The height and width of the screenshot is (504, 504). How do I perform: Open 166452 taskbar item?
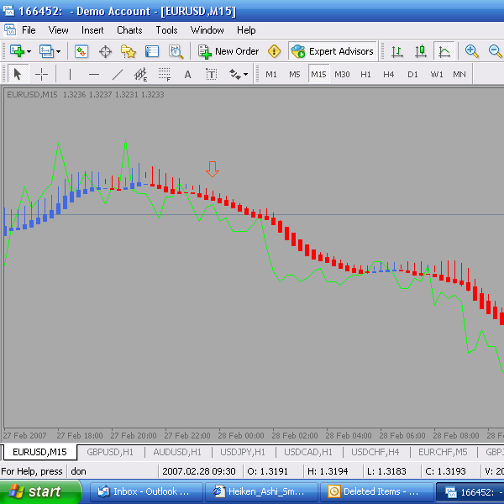(x=470, y=492)
